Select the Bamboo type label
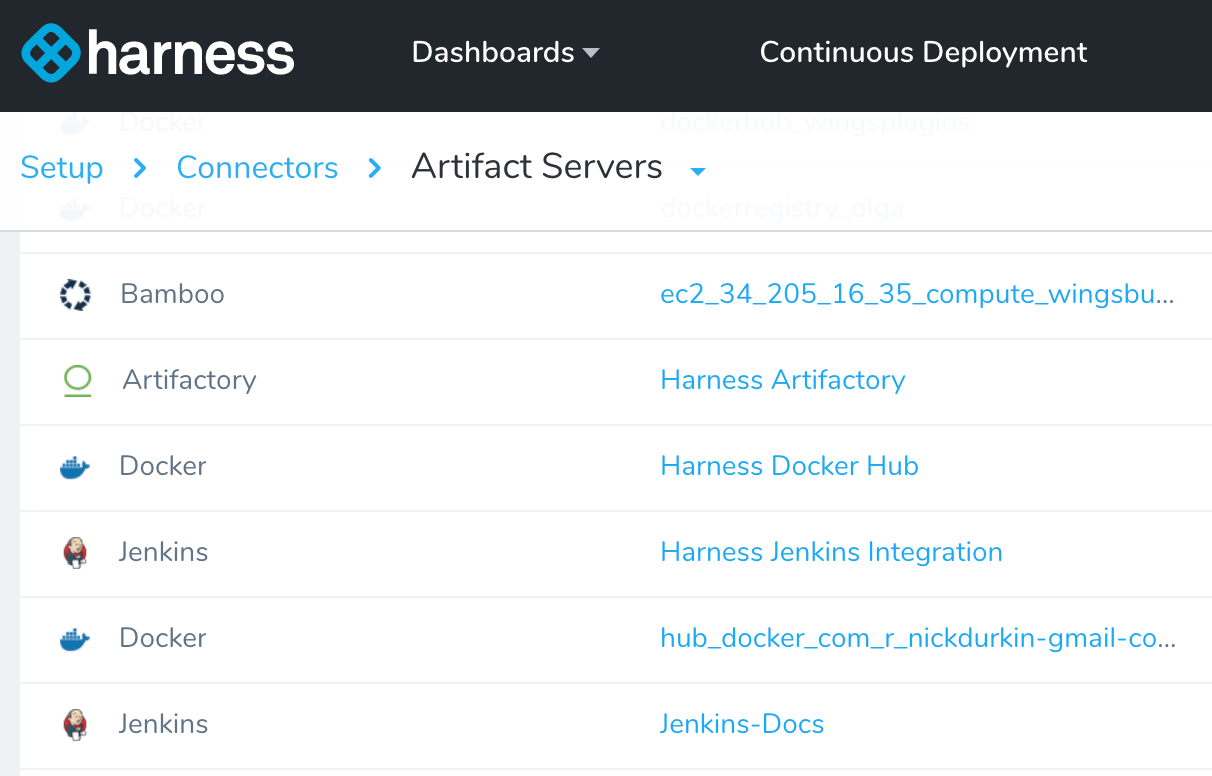This screenshot has height=776, width=1212. 172,294
